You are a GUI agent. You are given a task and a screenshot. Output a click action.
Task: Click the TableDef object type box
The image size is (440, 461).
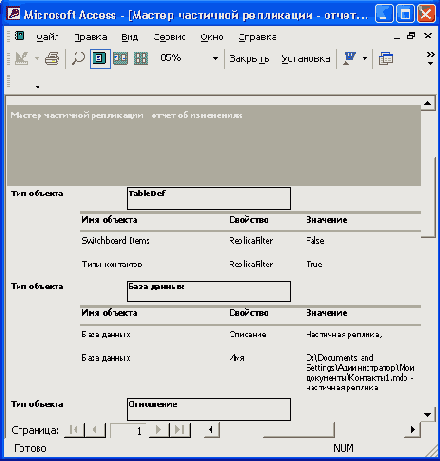coord(209,198)
